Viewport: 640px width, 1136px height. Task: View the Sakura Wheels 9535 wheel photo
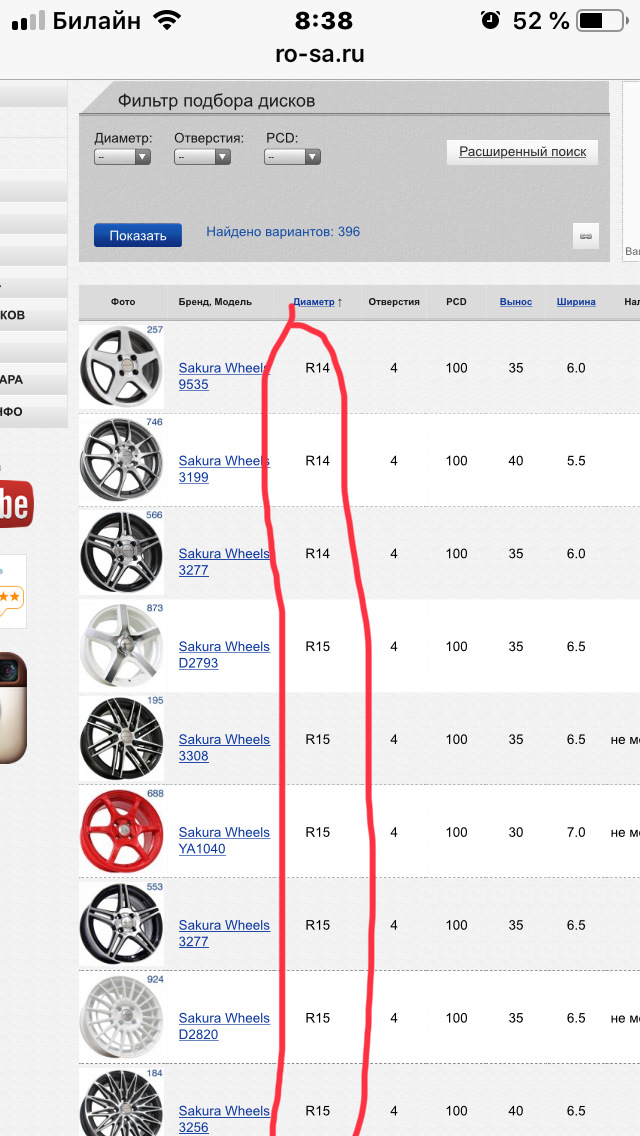(x=122, y=367)
